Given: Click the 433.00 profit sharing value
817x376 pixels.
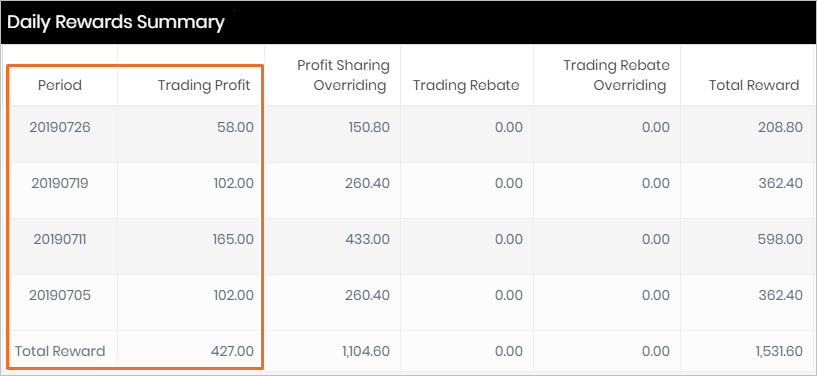Looking at the screenshot, I should click(367, 240).
